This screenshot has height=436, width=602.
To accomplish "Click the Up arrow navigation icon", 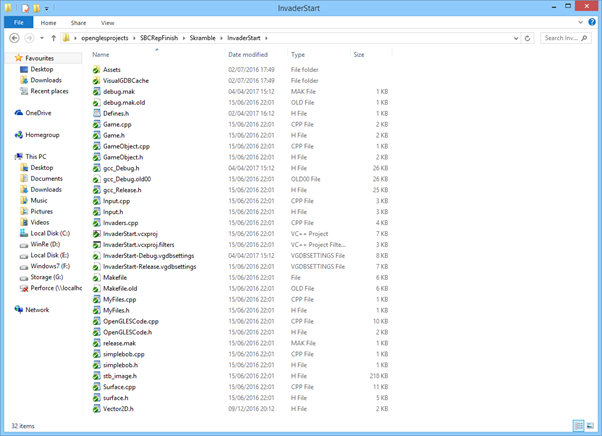I will tap(53, 38).
